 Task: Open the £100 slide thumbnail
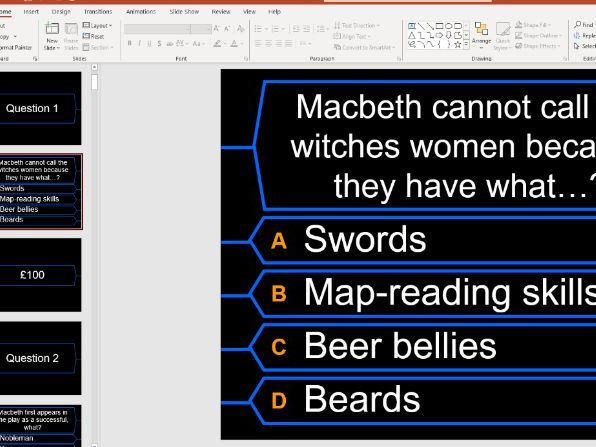(x=40, y=275)
